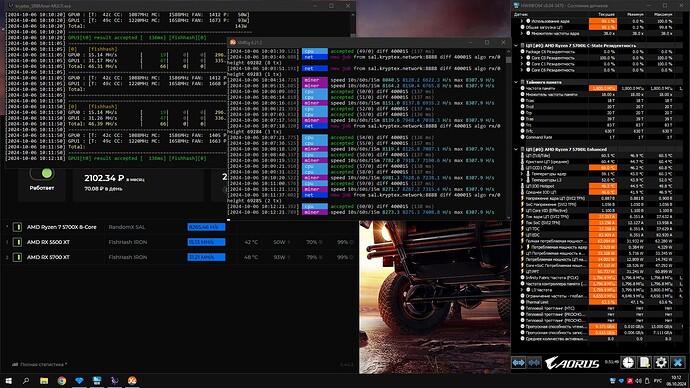
Task: Select 'AMD RX 5500 XT' device name
Action: pyautogui.click(x=48, y=242)
